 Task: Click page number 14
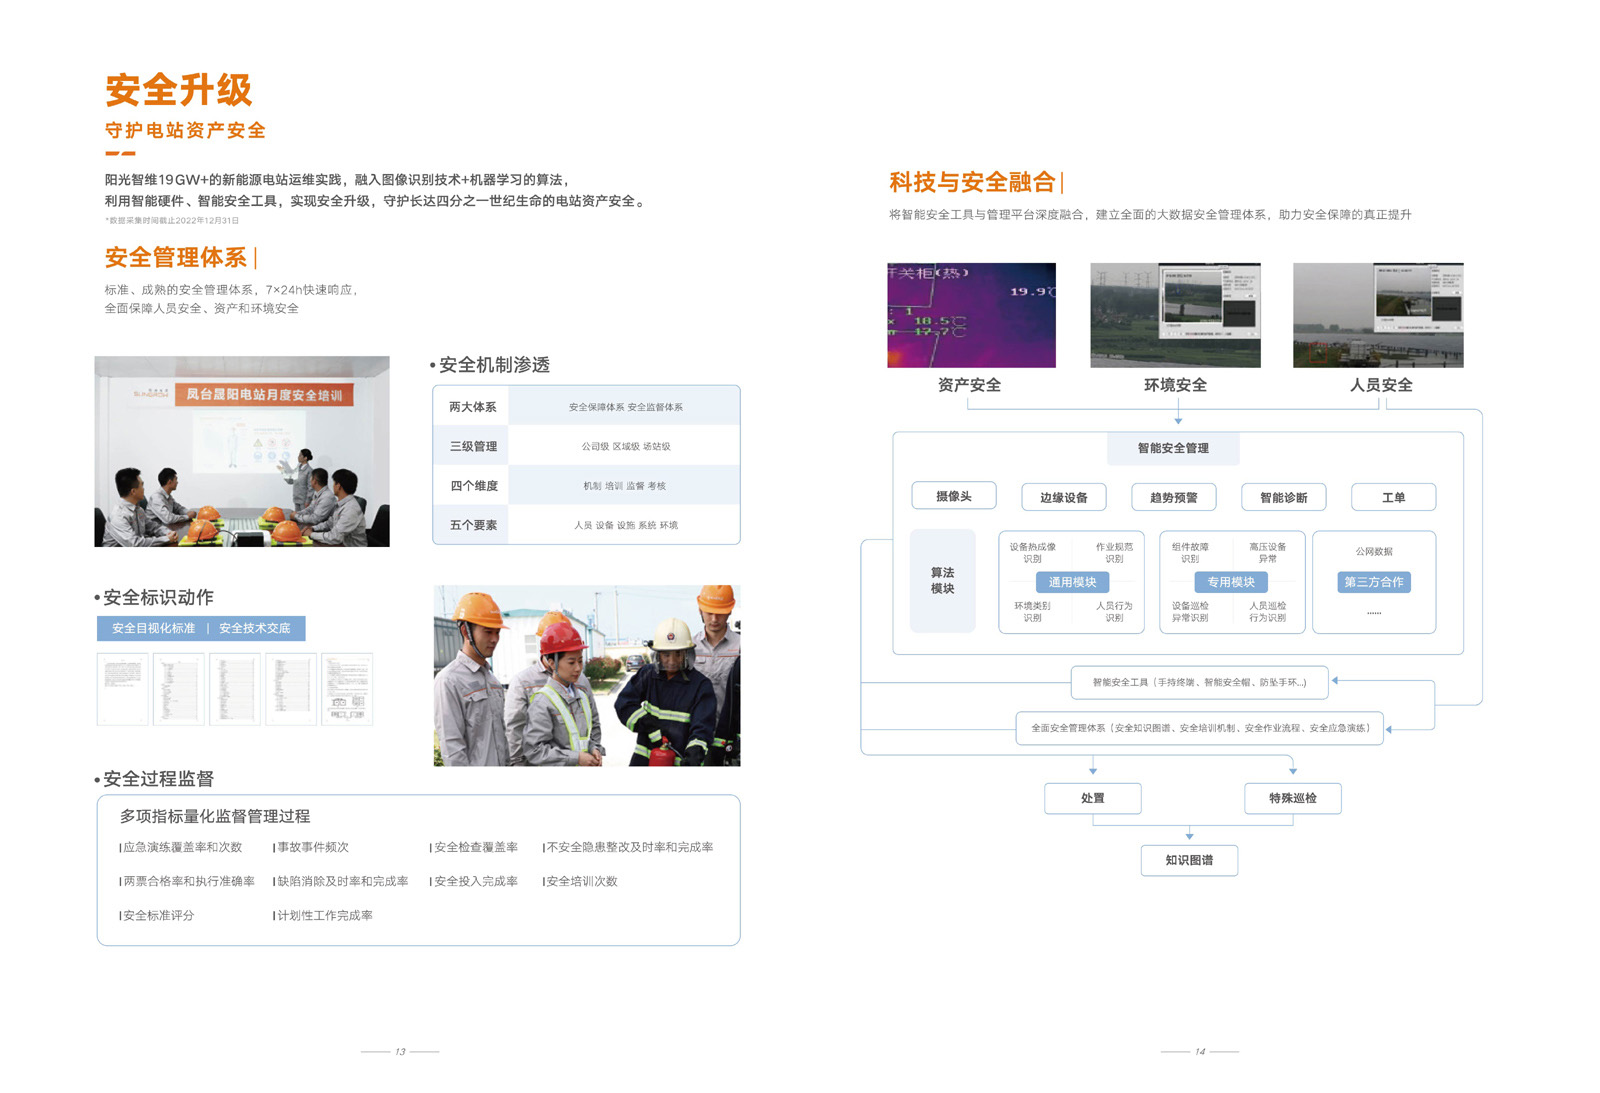[1200, 1051]
